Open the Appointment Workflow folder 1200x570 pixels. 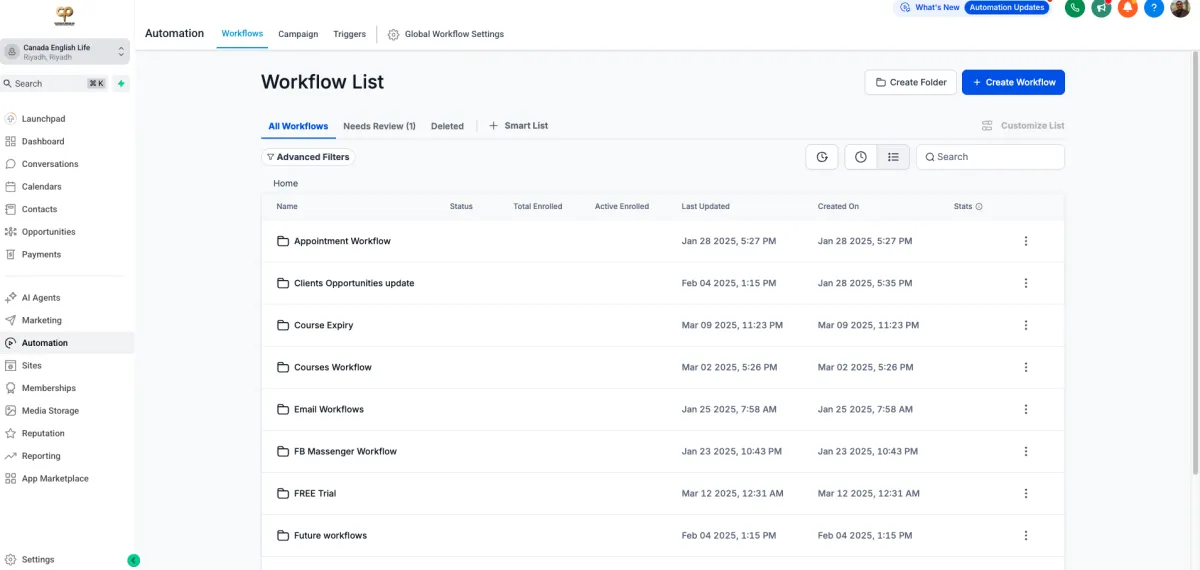[x=342, y=241]
